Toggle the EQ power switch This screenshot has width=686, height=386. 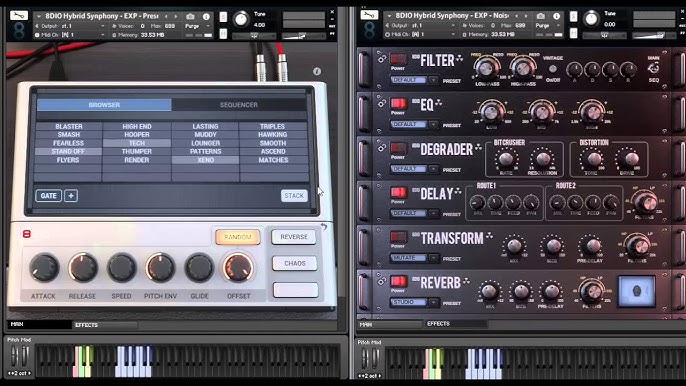[x=398, y=103]
